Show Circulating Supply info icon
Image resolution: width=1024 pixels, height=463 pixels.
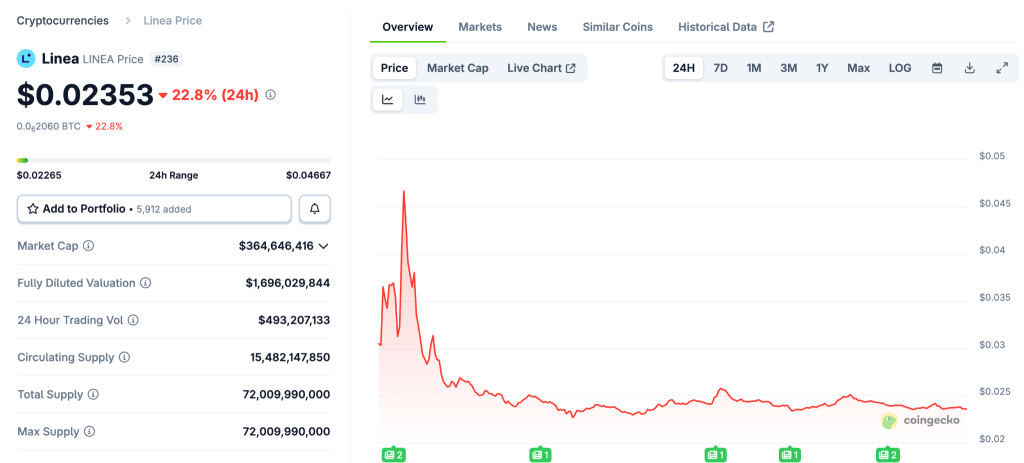(125, 358)
